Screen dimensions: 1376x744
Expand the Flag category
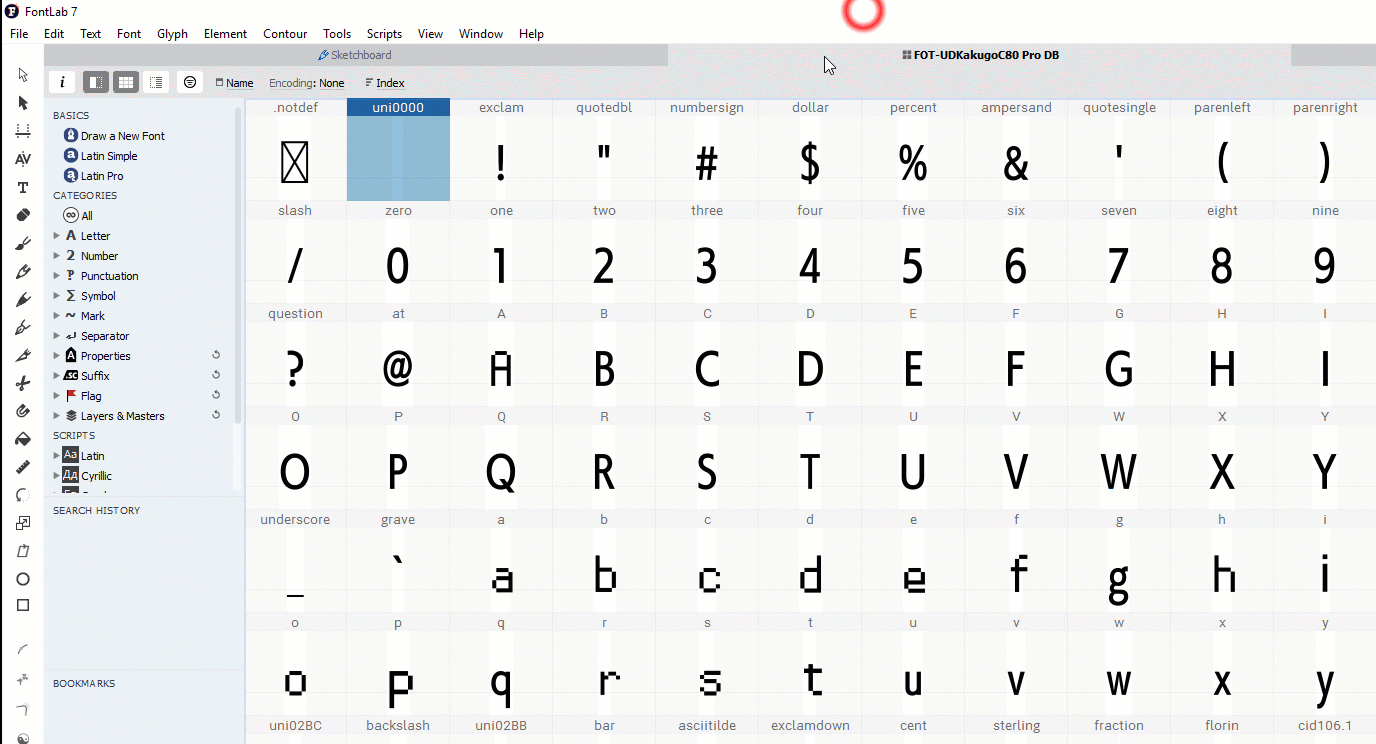(57, 396)
